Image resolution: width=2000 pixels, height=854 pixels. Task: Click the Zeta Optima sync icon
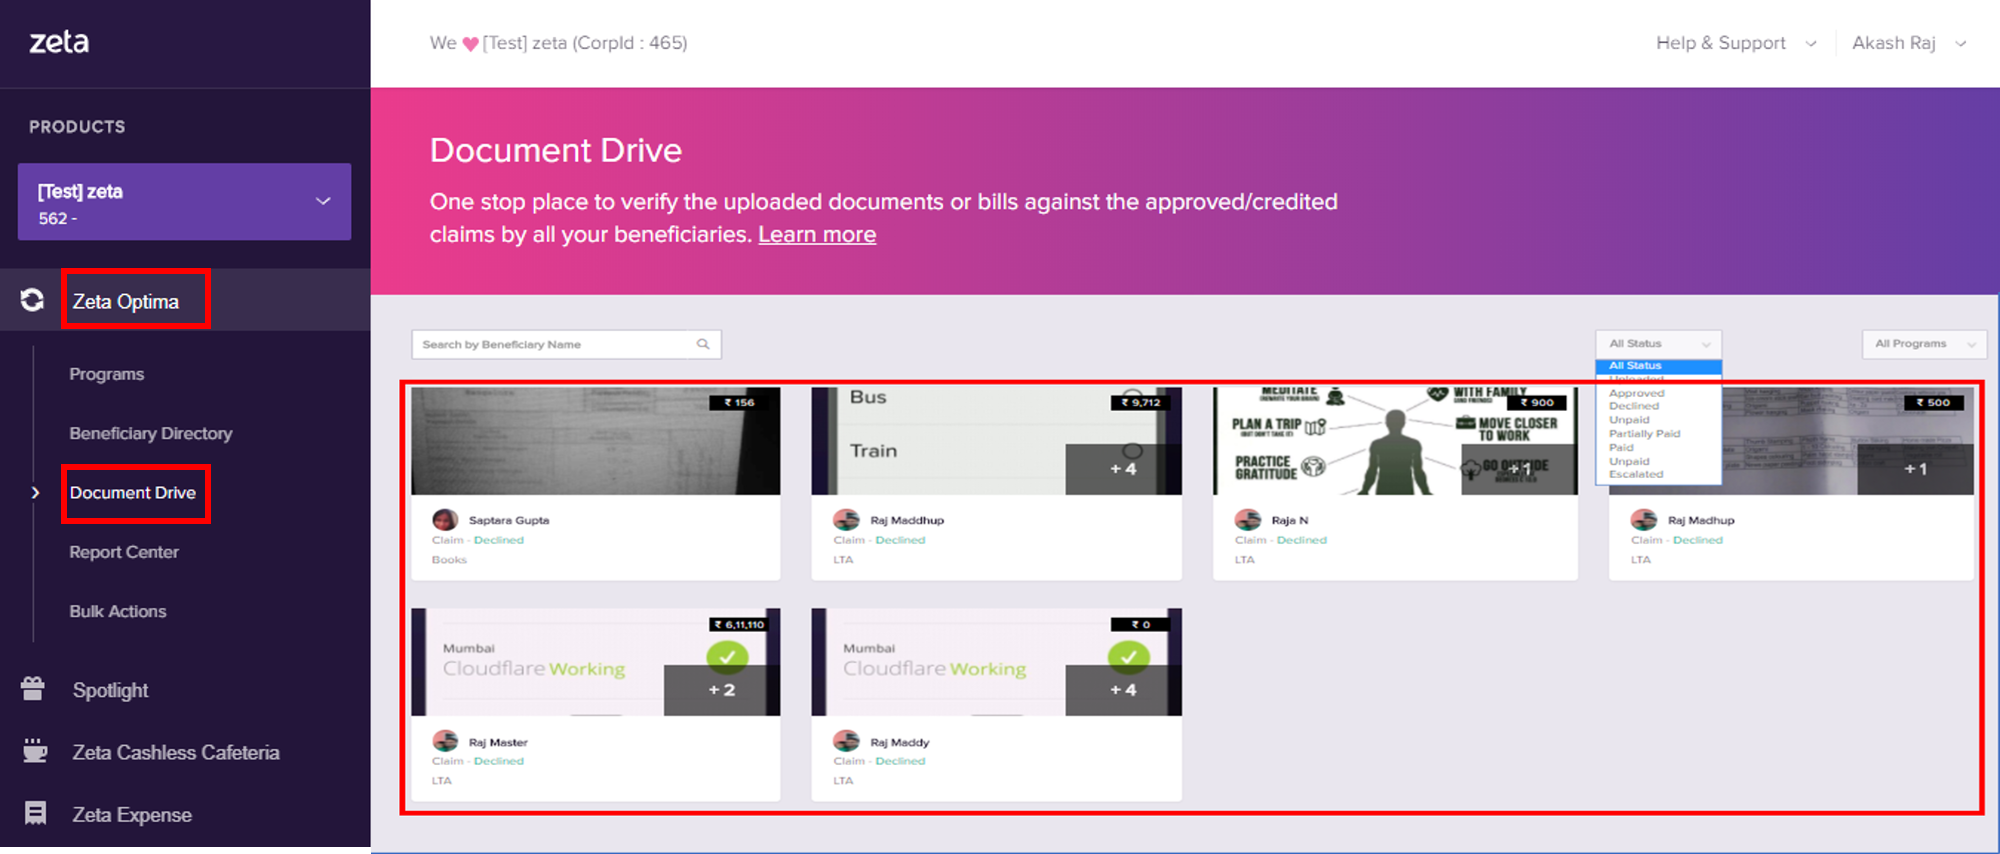point(32,300)
